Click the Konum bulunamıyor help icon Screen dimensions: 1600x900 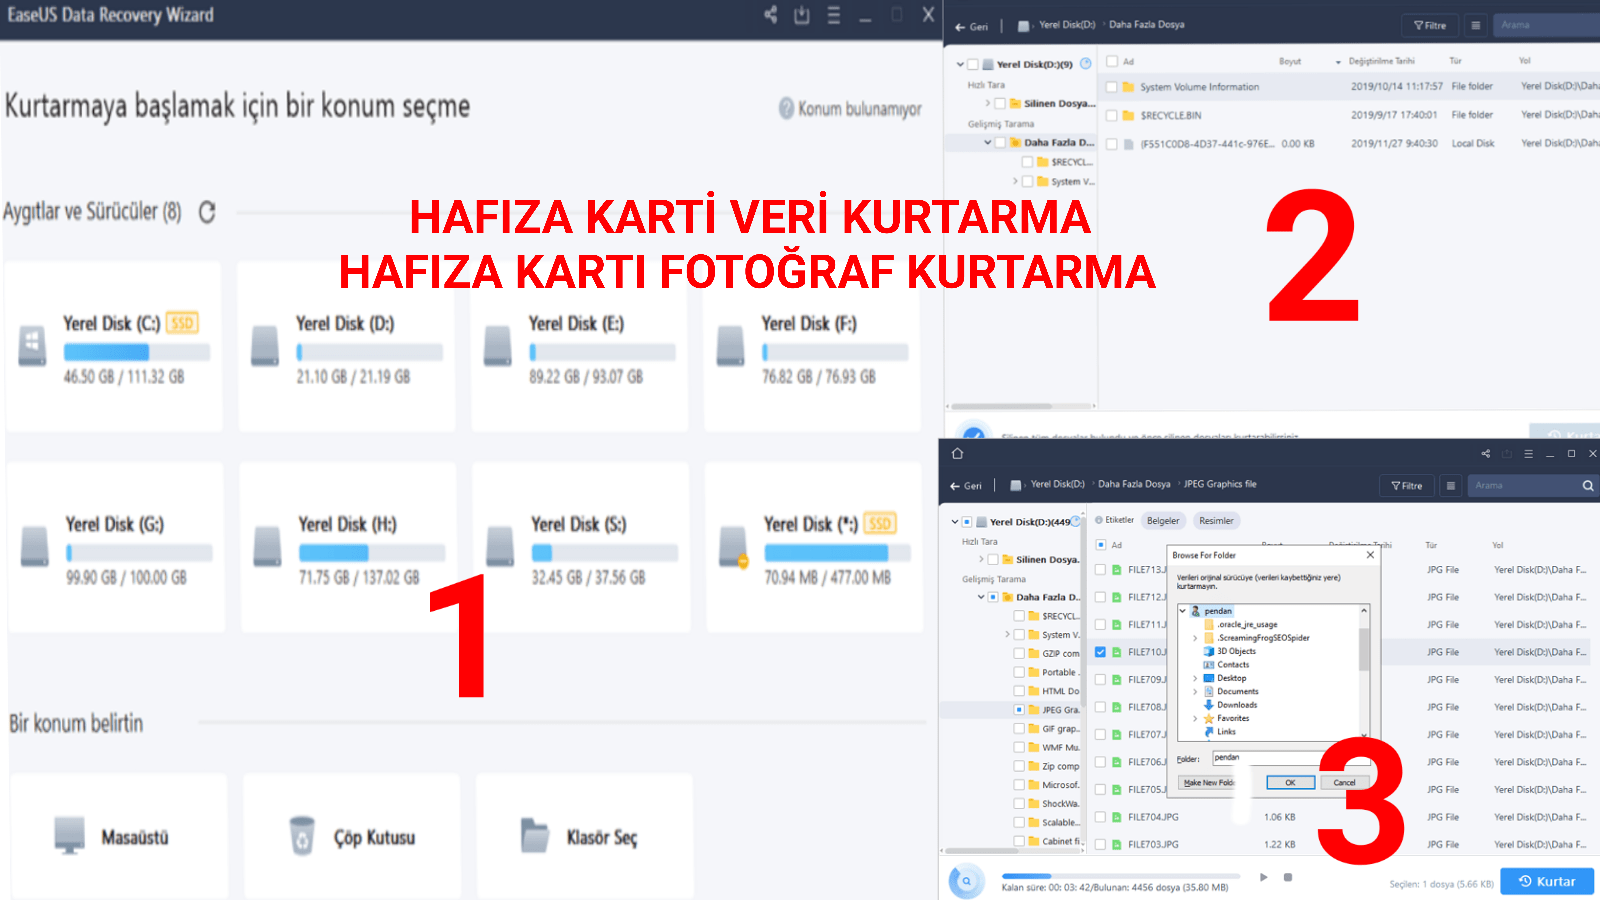coord(787,108)
